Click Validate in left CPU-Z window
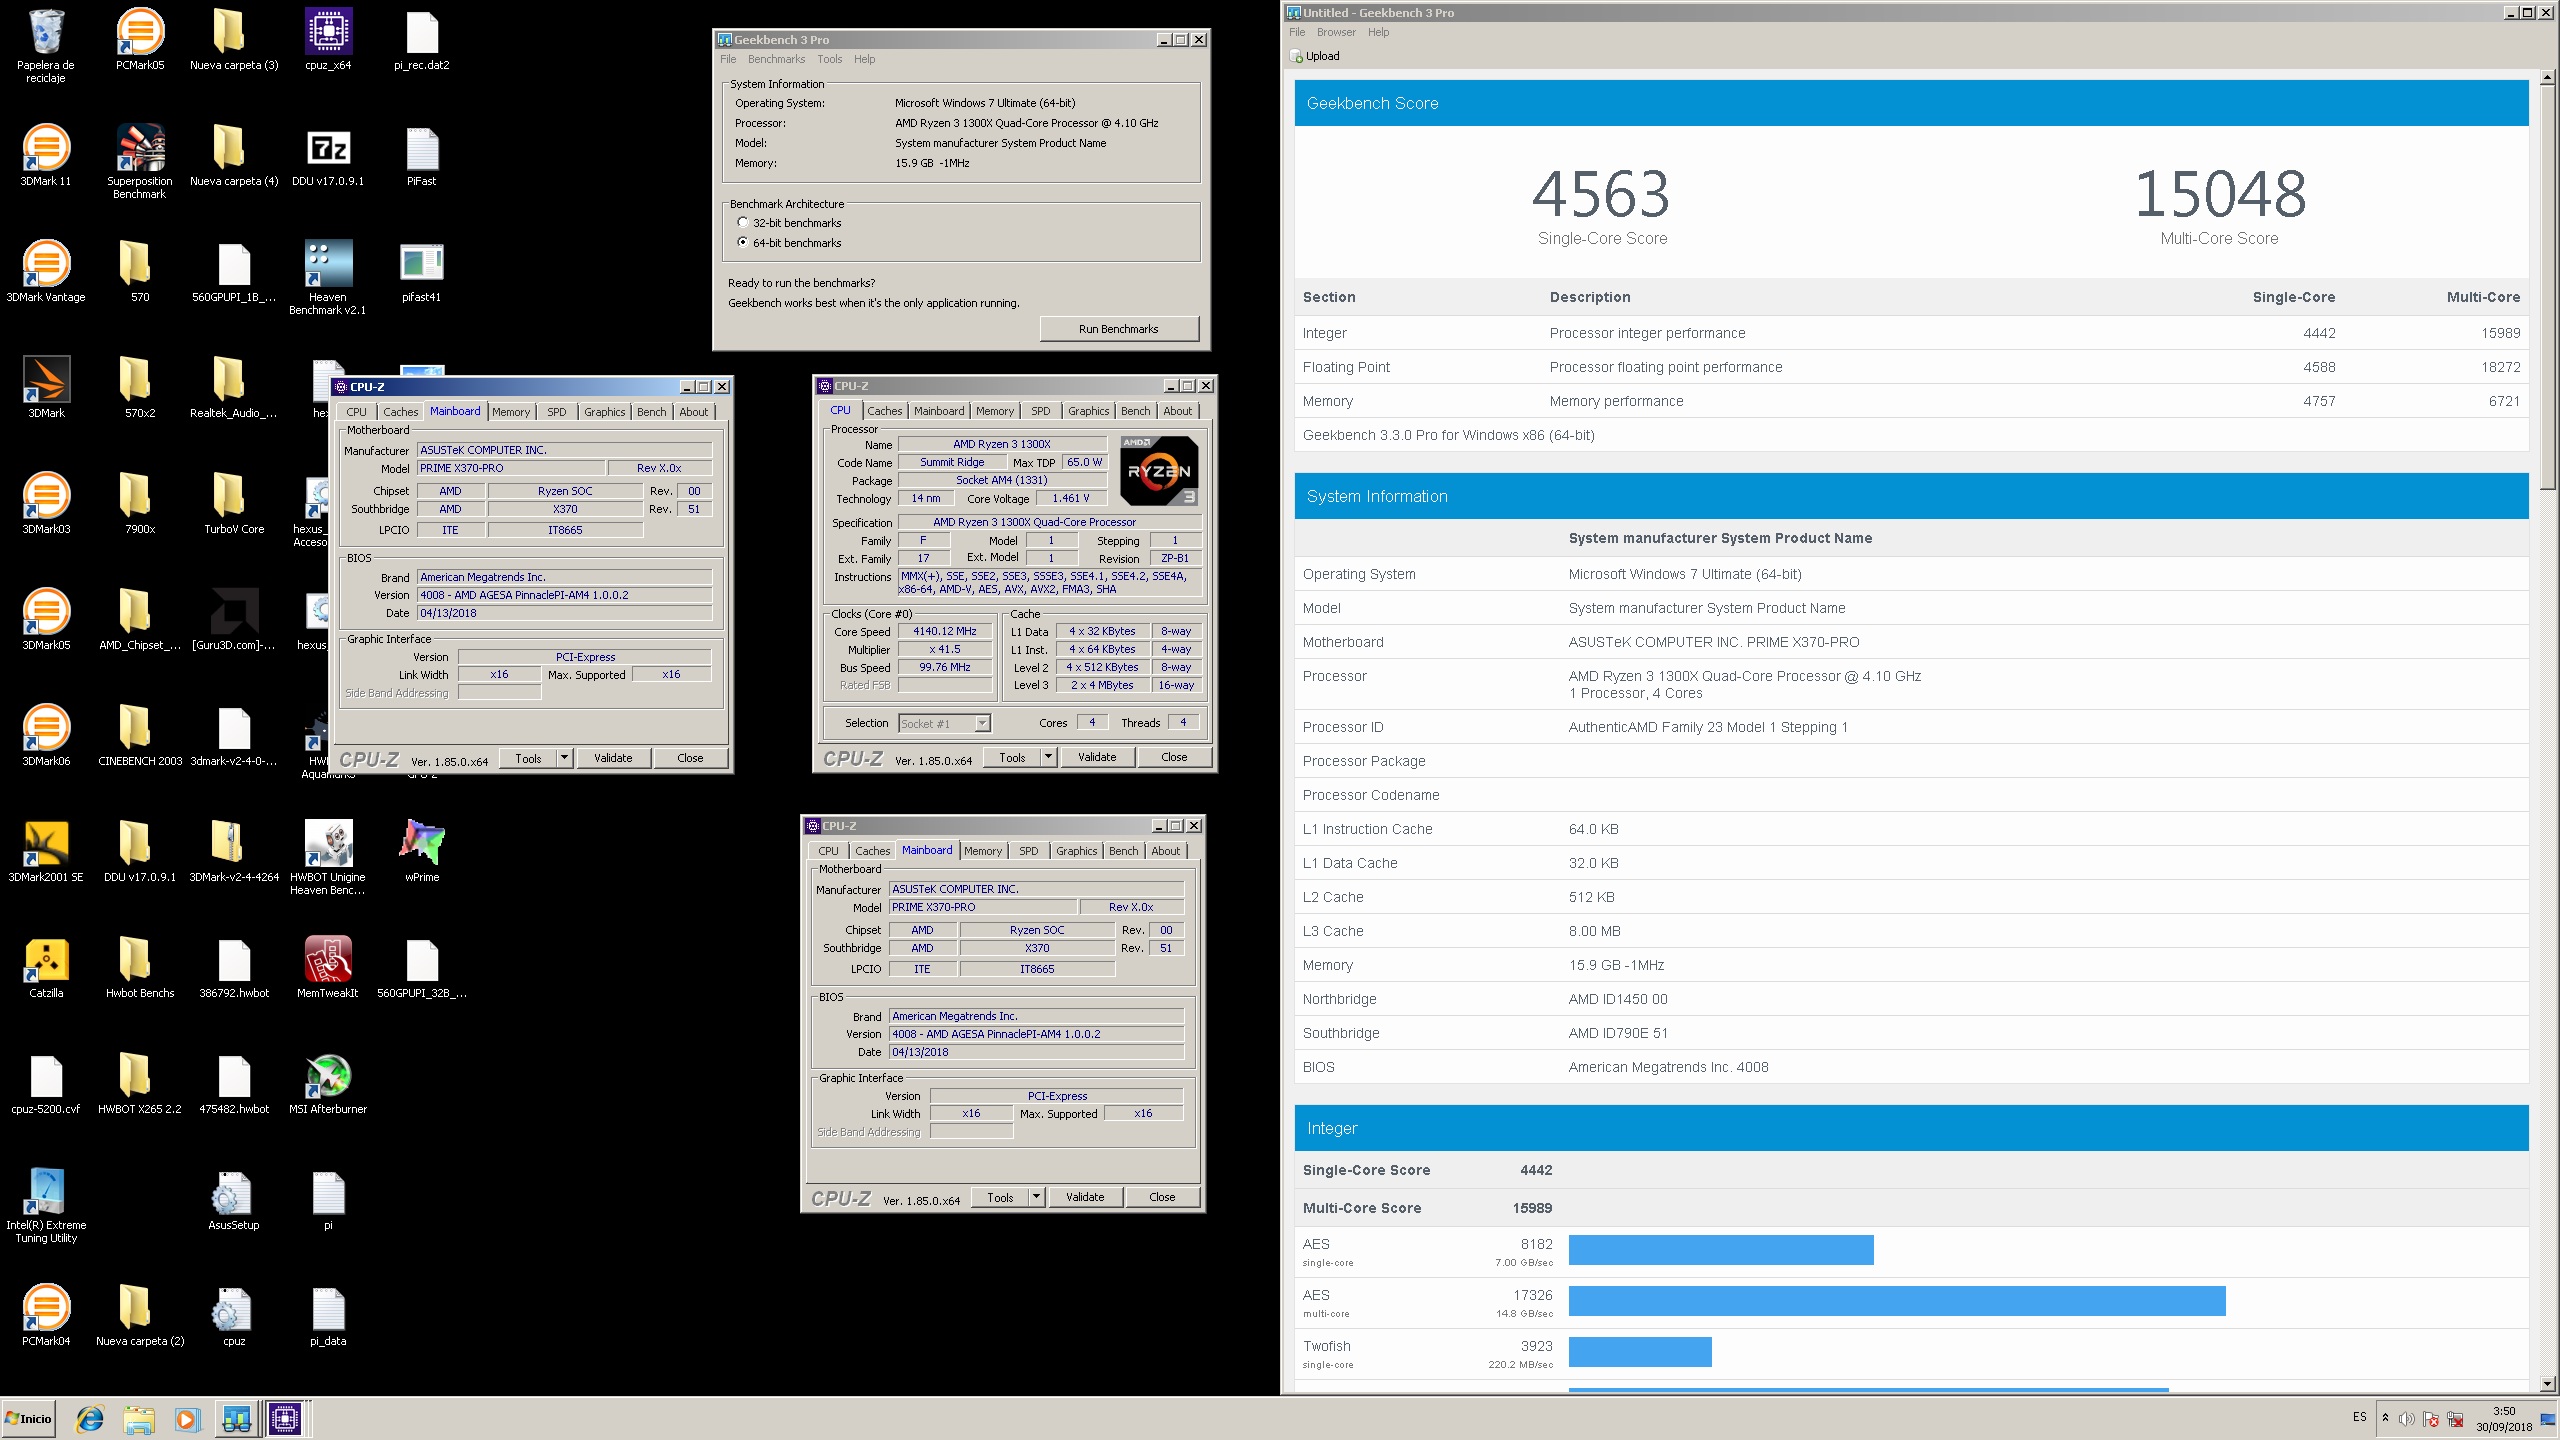Image resolution: width=2560 pixels, height=1440 pixels. [613, 758]
